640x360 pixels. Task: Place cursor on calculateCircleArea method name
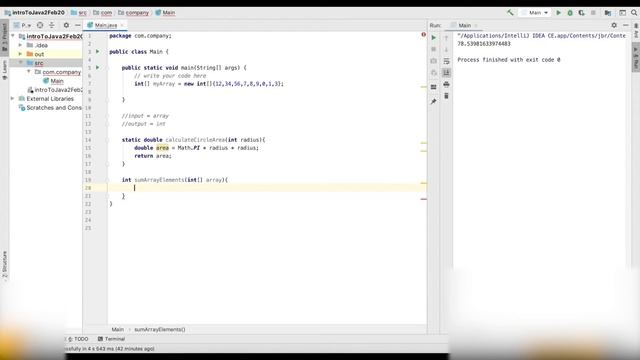[195, 140]
